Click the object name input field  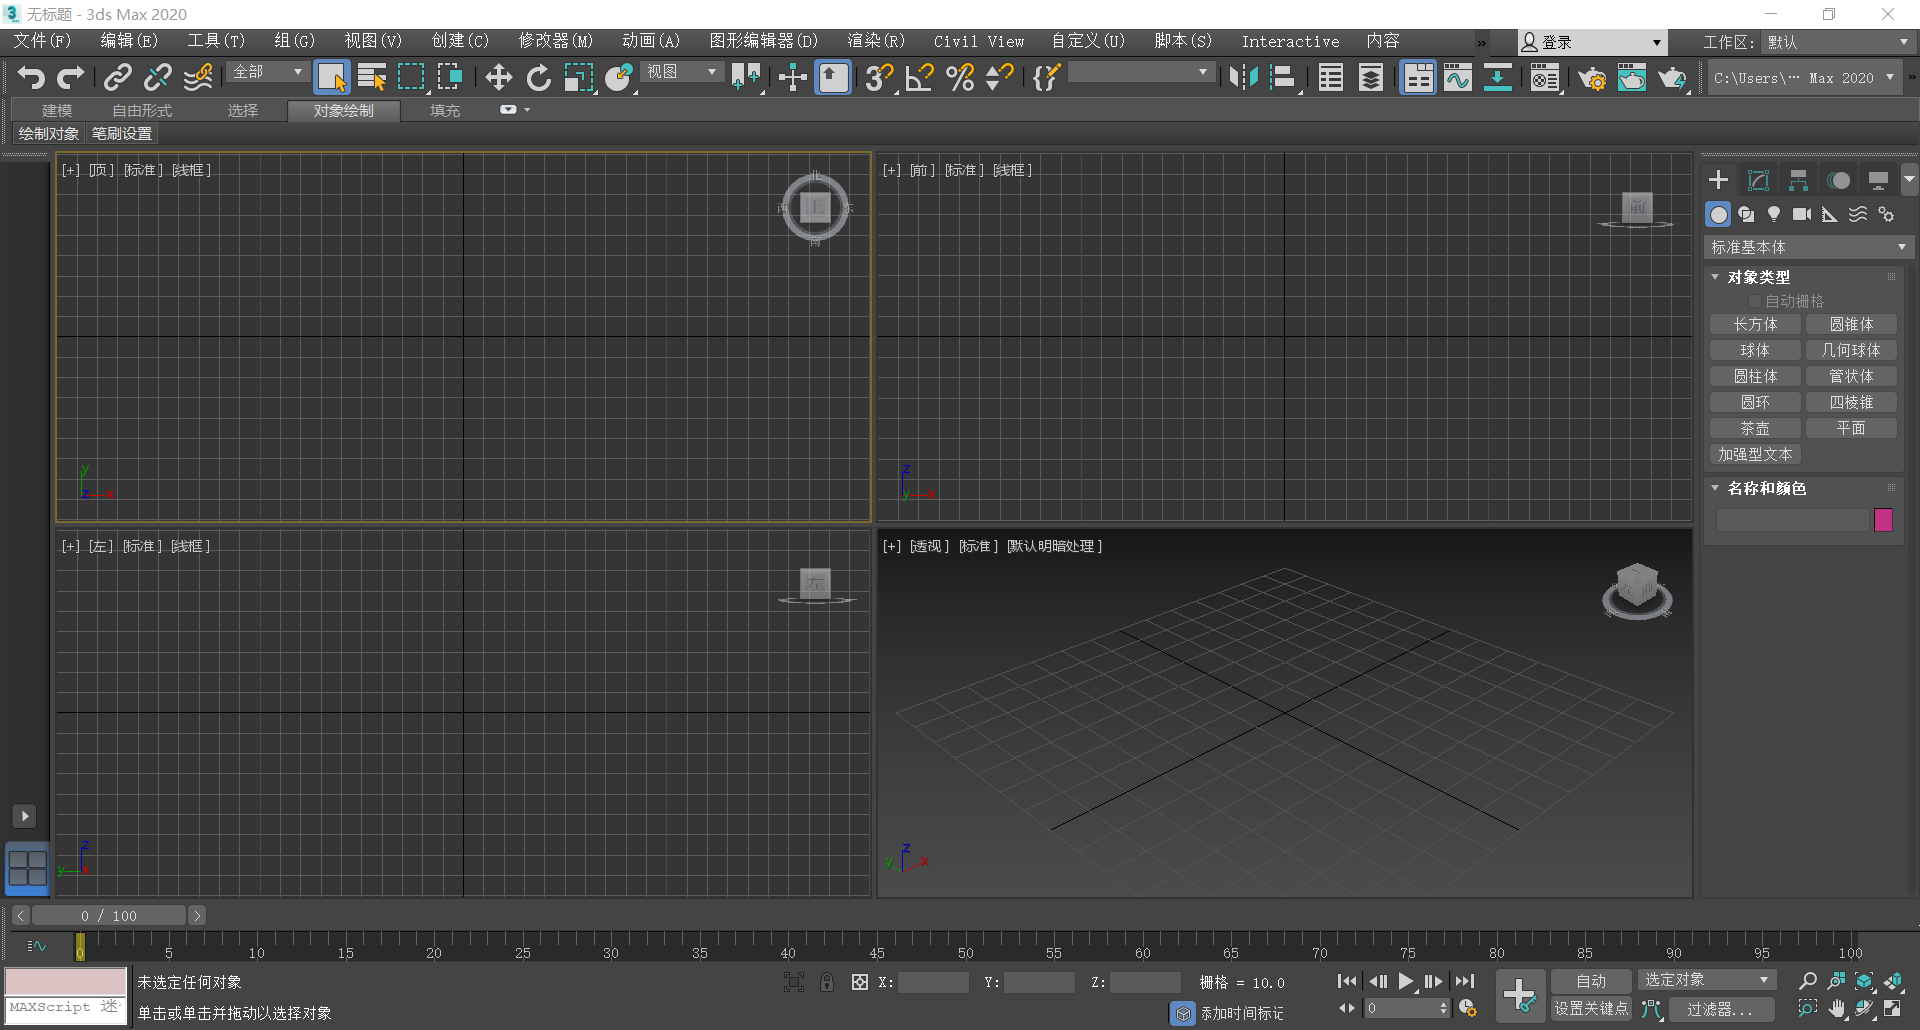[x=1792, y=519]
